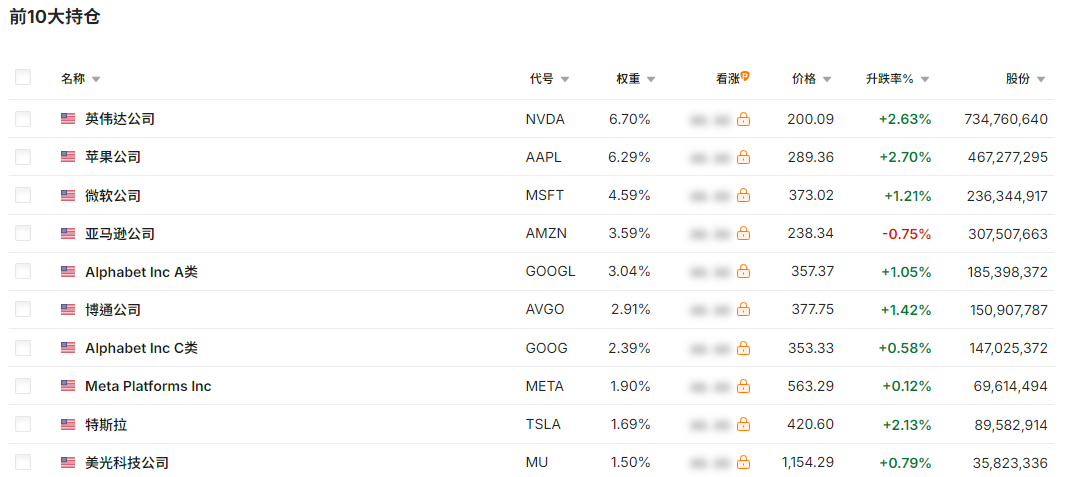Open the 权重 column sort dropdown
This screenshot has width=1066, height=477.
point(651,80)
